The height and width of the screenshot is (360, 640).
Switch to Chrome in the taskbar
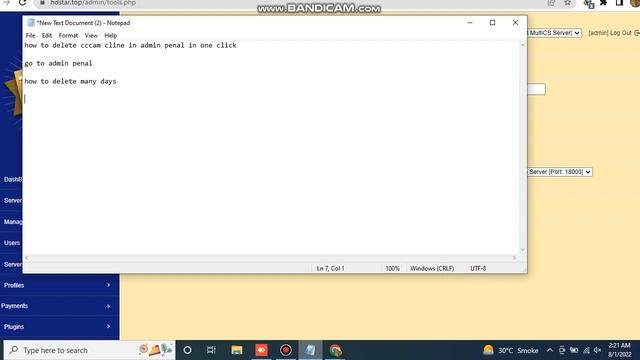coord(336,350)
